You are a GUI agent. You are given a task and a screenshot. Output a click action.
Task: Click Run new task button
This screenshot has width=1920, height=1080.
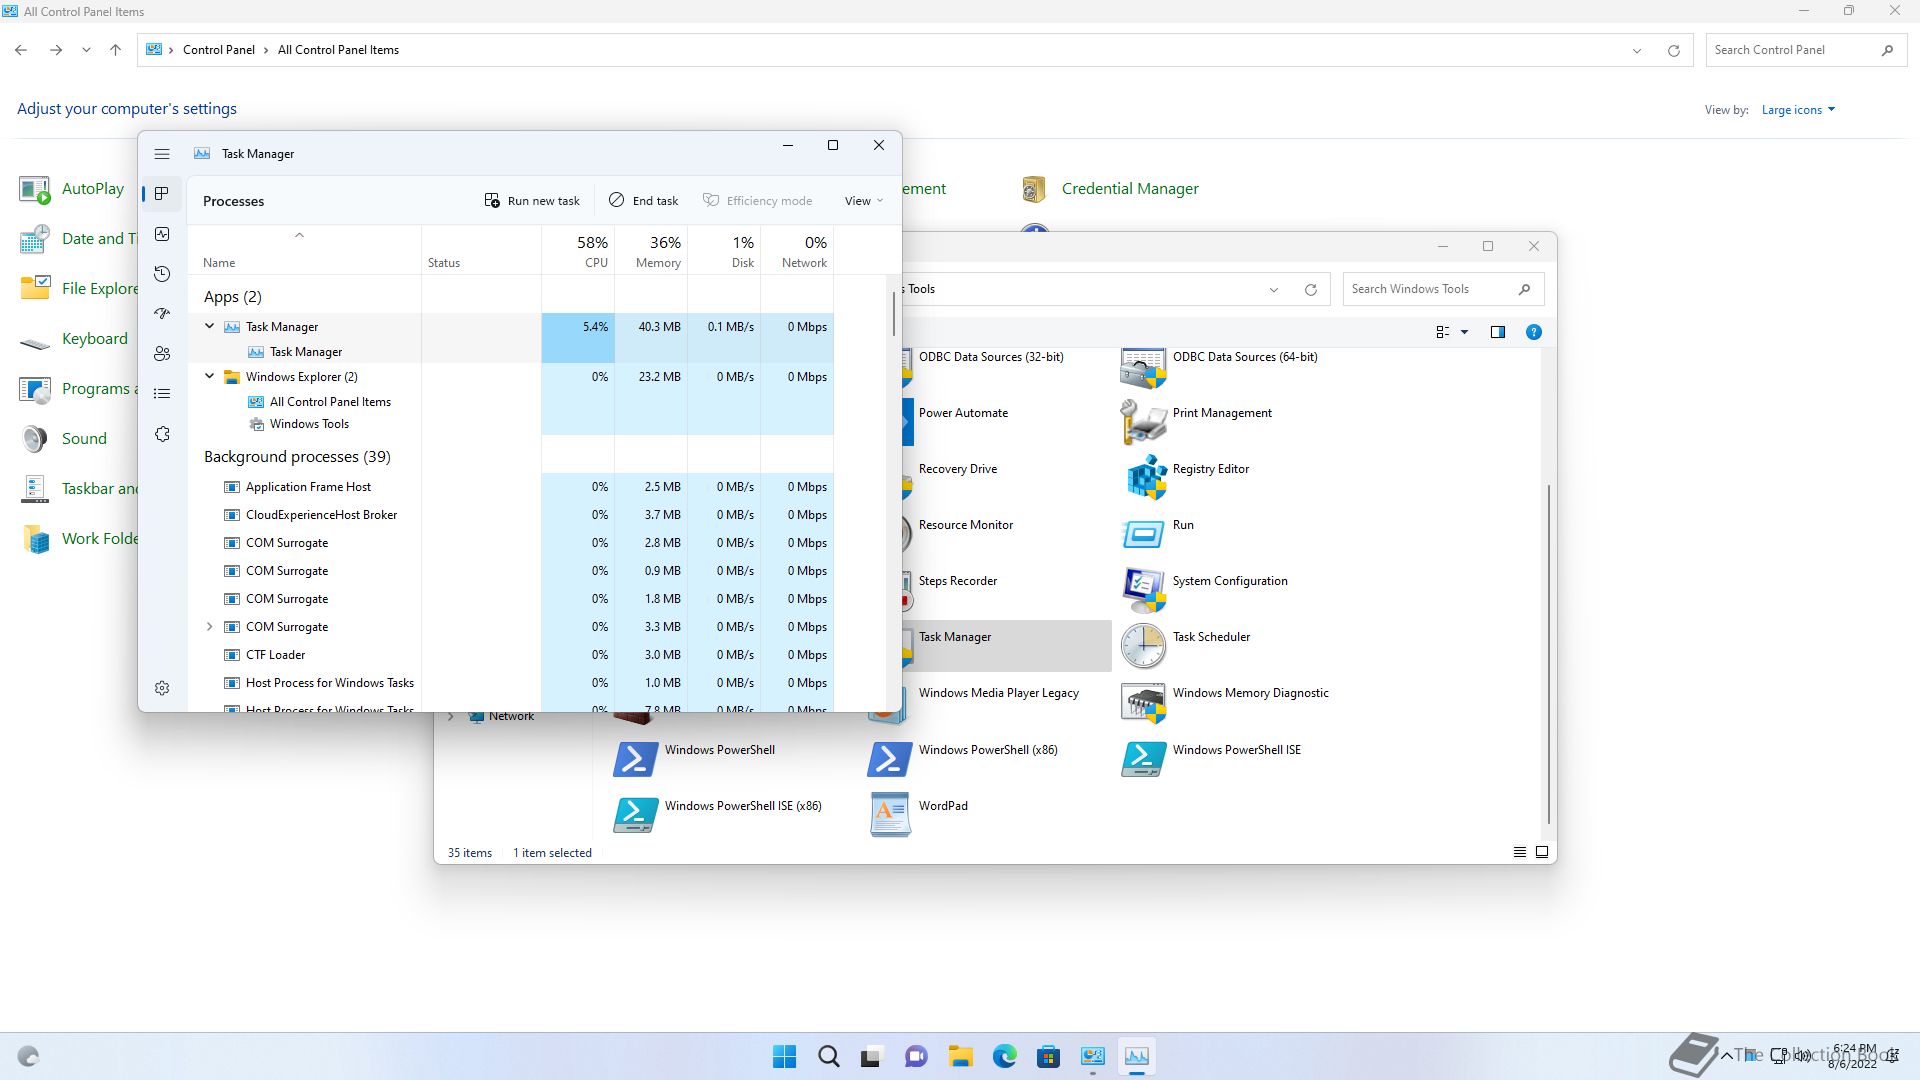click(532, 201)
